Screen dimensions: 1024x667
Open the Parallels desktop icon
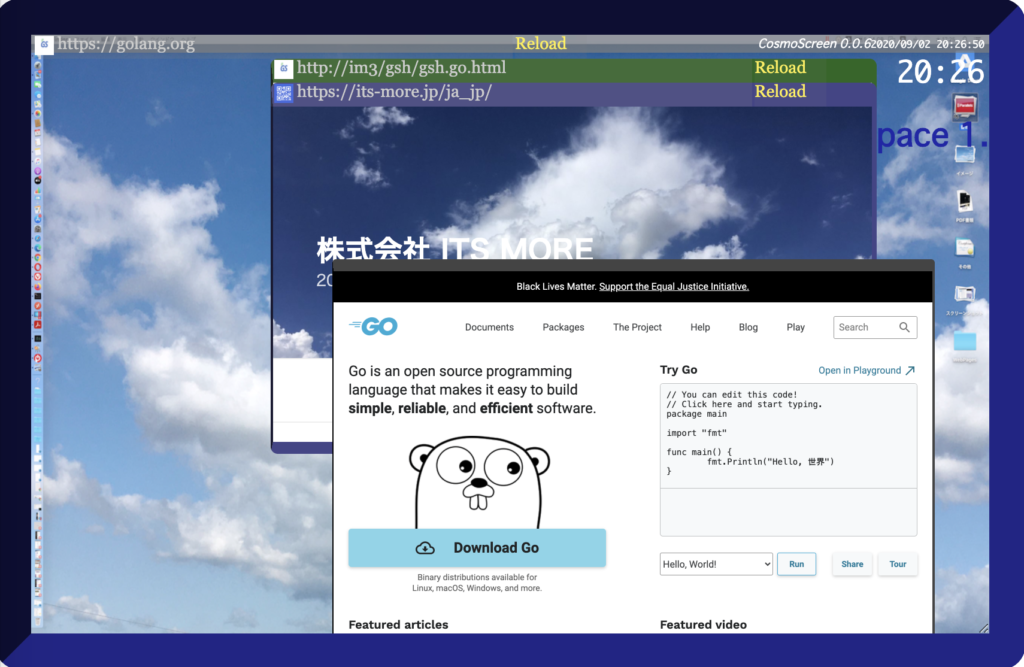point(964,107)
